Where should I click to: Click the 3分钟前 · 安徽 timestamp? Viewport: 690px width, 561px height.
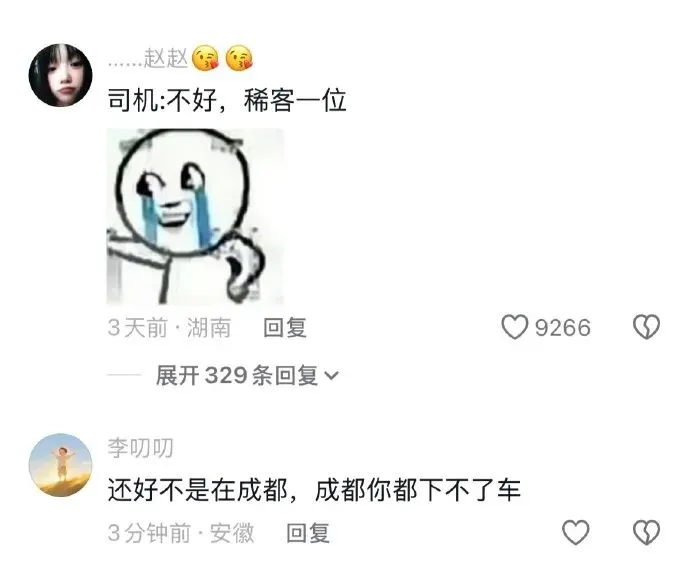(181, 533)
